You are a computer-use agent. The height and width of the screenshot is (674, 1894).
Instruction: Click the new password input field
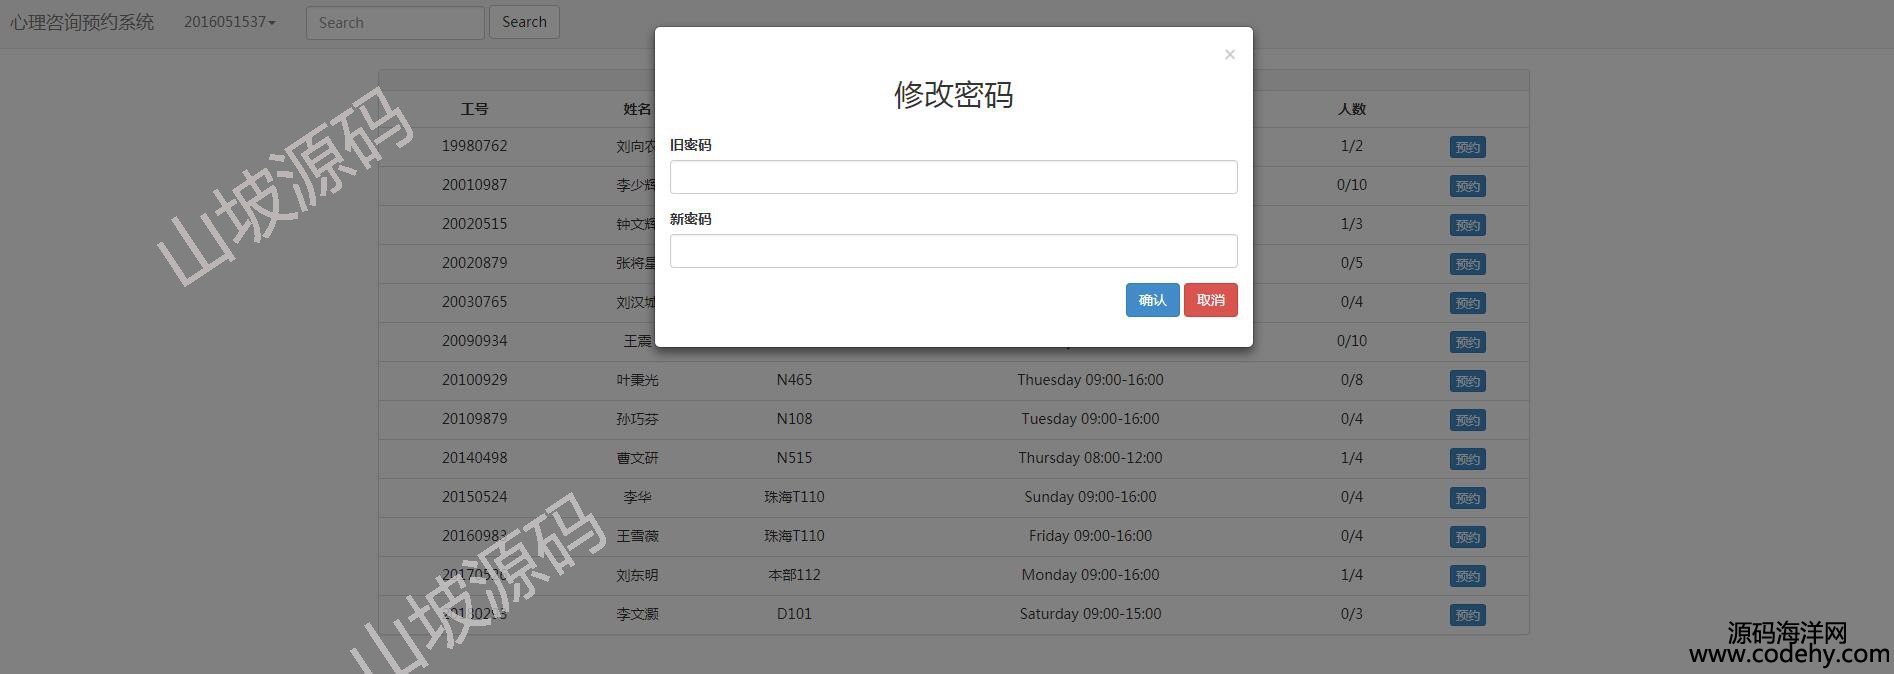[x=953, y=251]
